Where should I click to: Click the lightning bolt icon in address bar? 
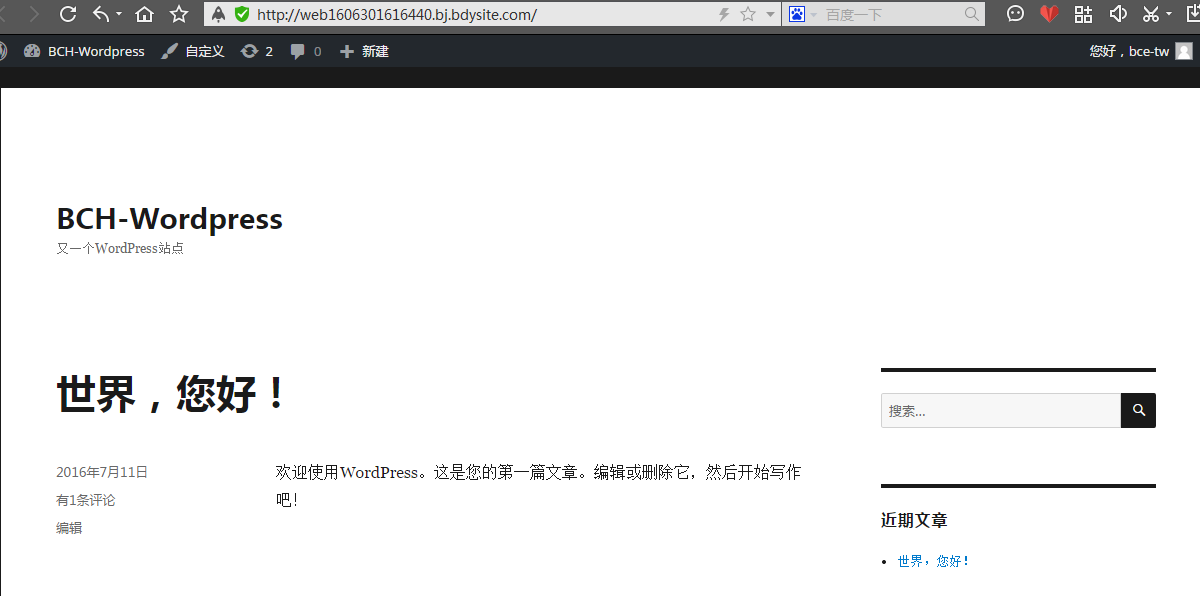pos(724,14)
